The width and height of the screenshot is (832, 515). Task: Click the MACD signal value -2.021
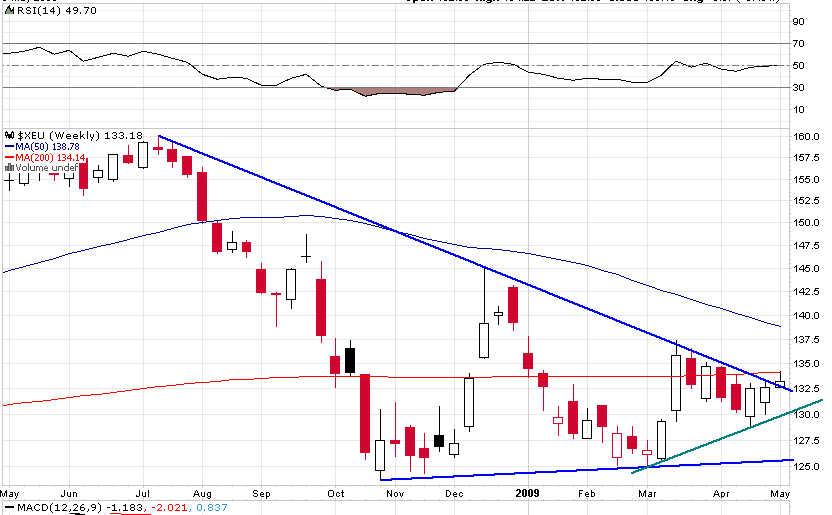(x=169, y=508)
